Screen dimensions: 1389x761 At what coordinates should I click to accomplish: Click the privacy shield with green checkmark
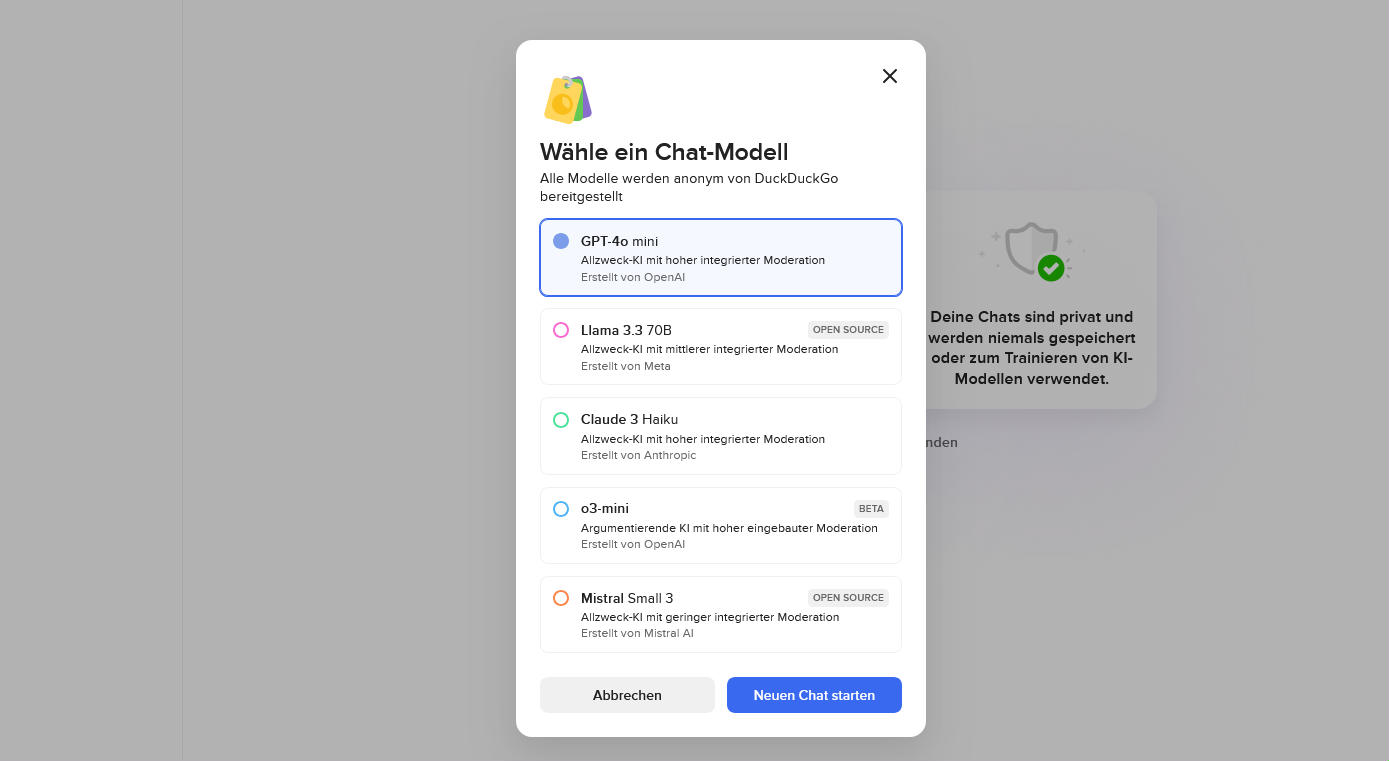(1031, 250)
